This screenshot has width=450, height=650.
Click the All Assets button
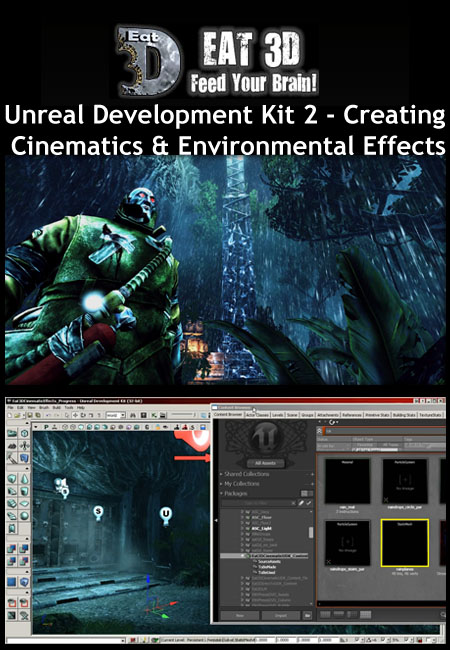click(x=265, y=463)
